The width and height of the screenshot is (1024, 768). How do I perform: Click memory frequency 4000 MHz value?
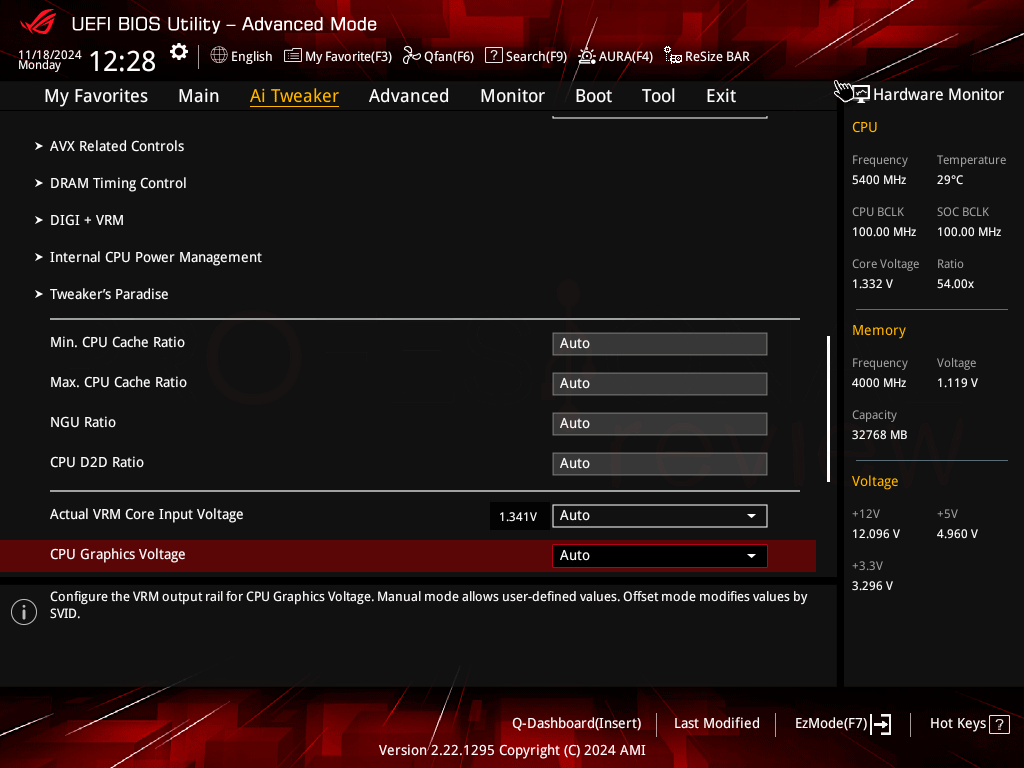pyautogui.click(x=878, y=383)
